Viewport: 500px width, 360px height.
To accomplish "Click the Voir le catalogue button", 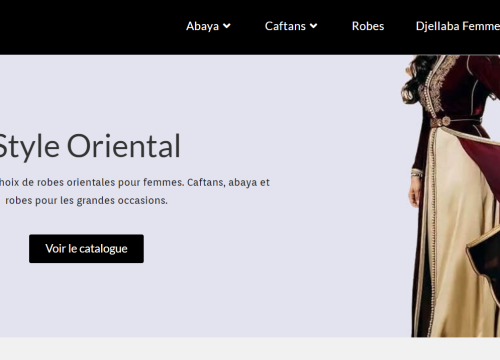I will (86, 249).
